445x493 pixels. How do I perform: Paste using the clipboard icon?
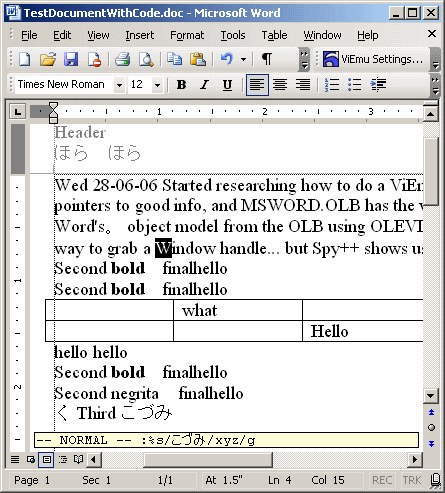point(198,59)
